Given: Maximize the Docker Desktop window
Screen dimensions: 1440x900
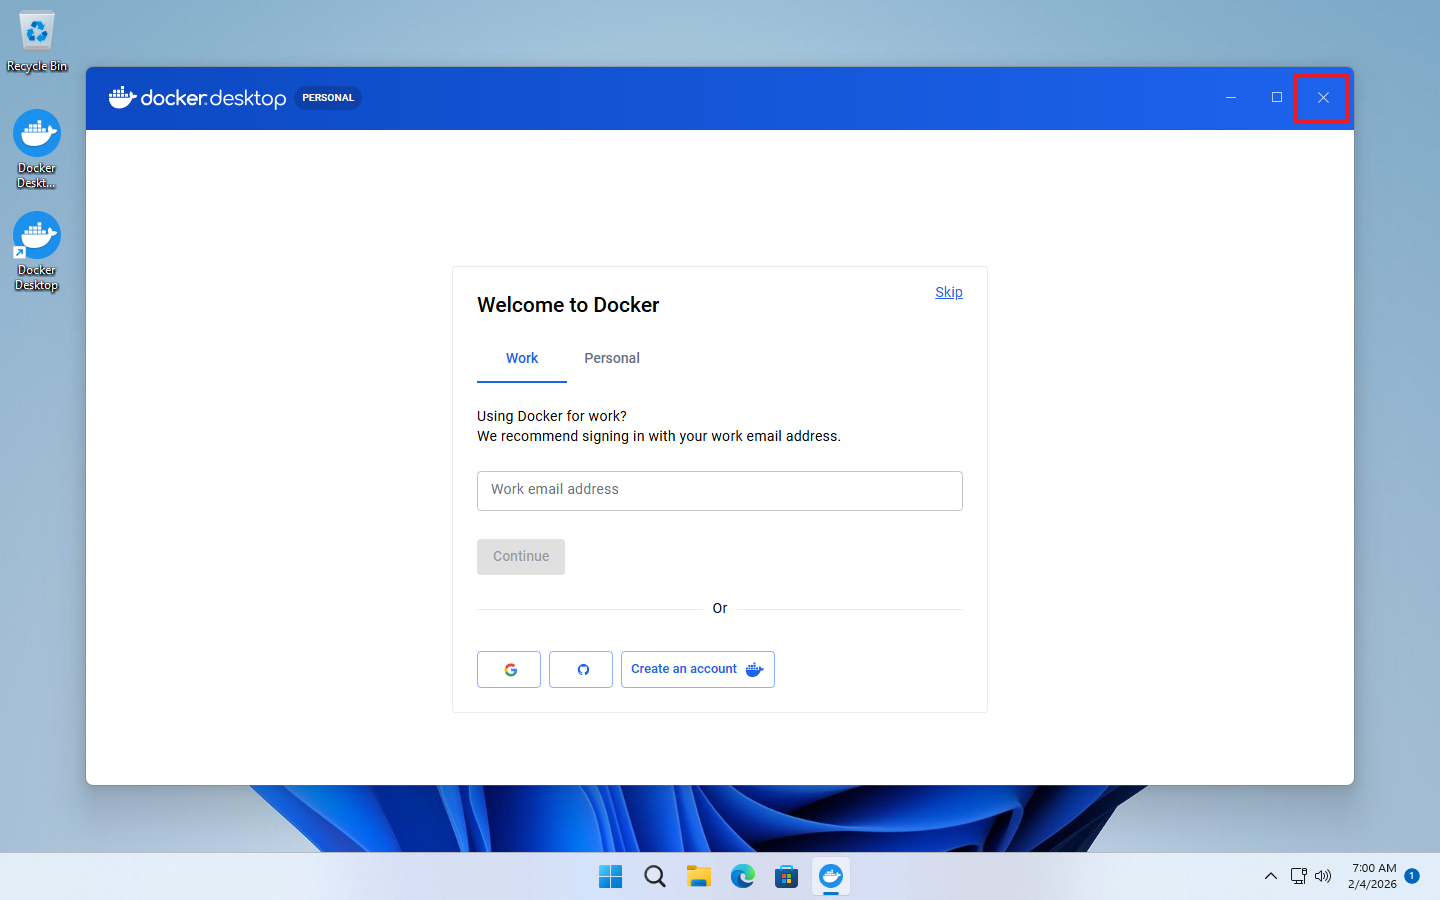Looking at the screenshot, I should coord(1277,97).
